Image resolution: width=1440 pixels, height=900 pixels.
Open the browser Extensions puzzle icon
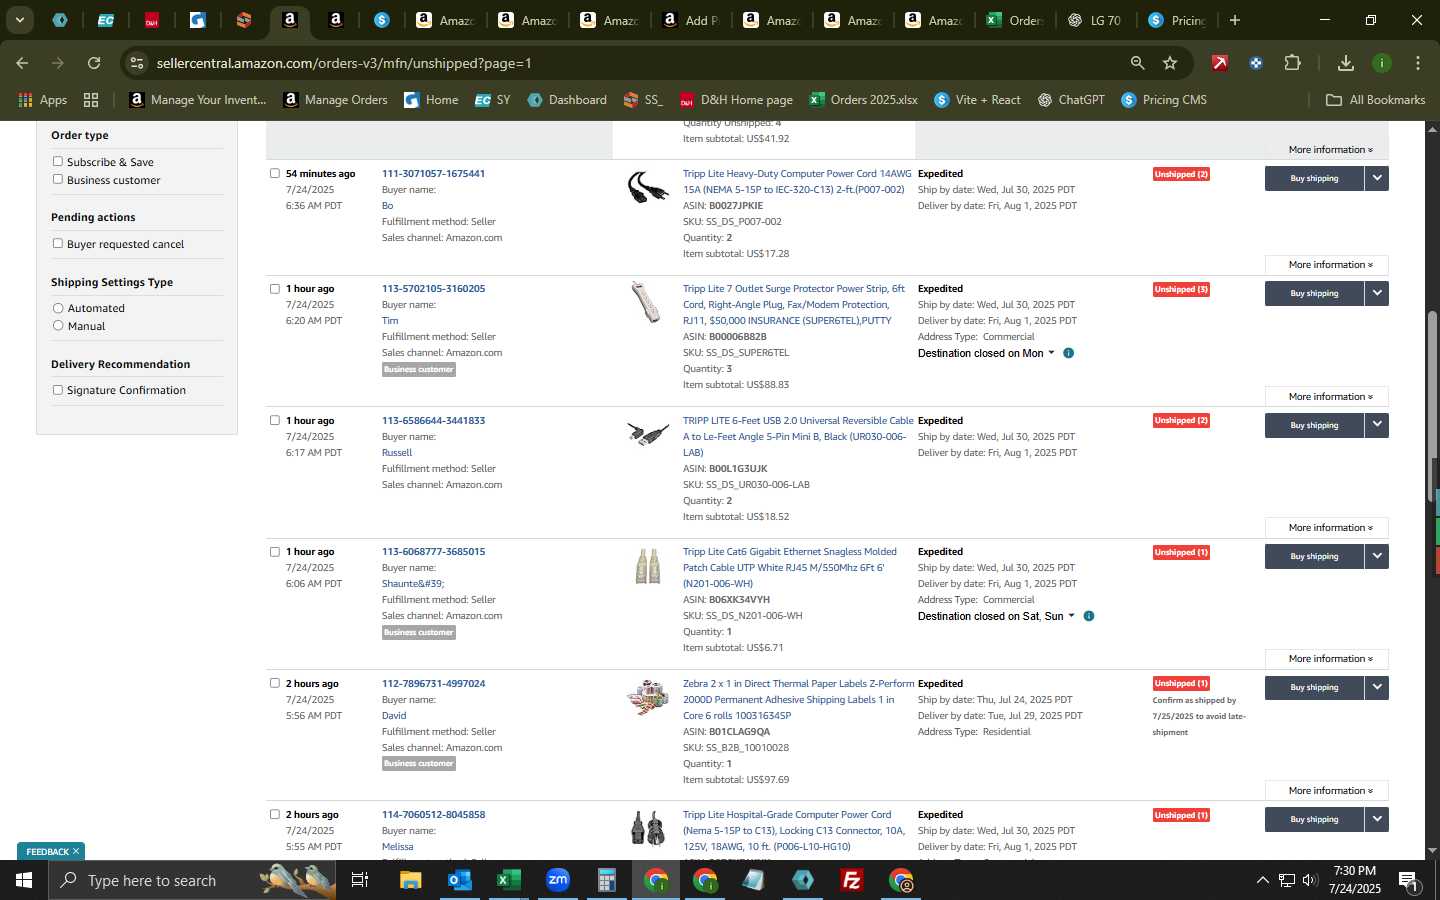(x=1292, y=63)
